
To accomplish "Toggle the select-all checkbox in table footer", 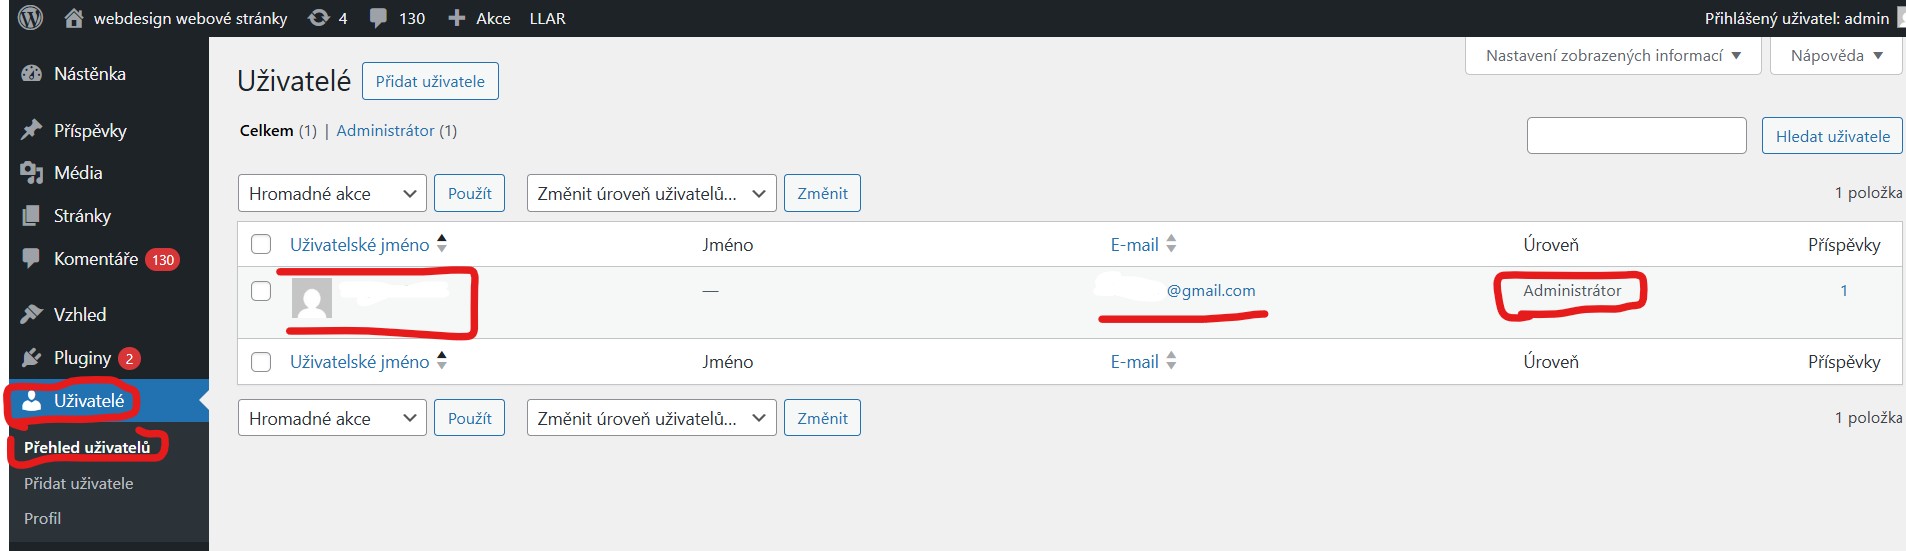I will pyautogui.click(x=261, y=362).
